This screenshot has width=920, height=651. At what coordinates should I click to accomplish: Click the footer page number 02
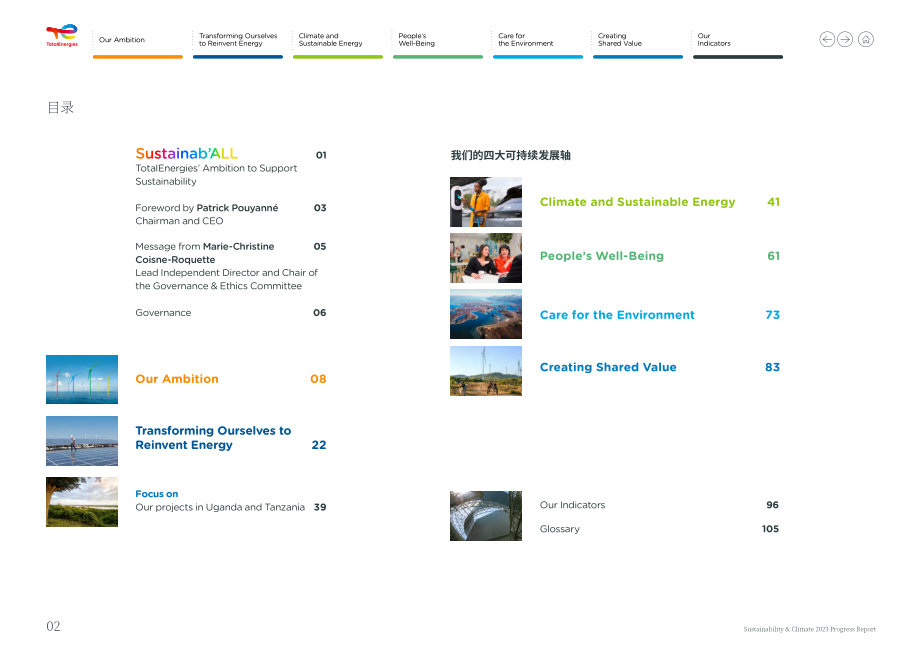pyautogui.click(x=53, y=626)
